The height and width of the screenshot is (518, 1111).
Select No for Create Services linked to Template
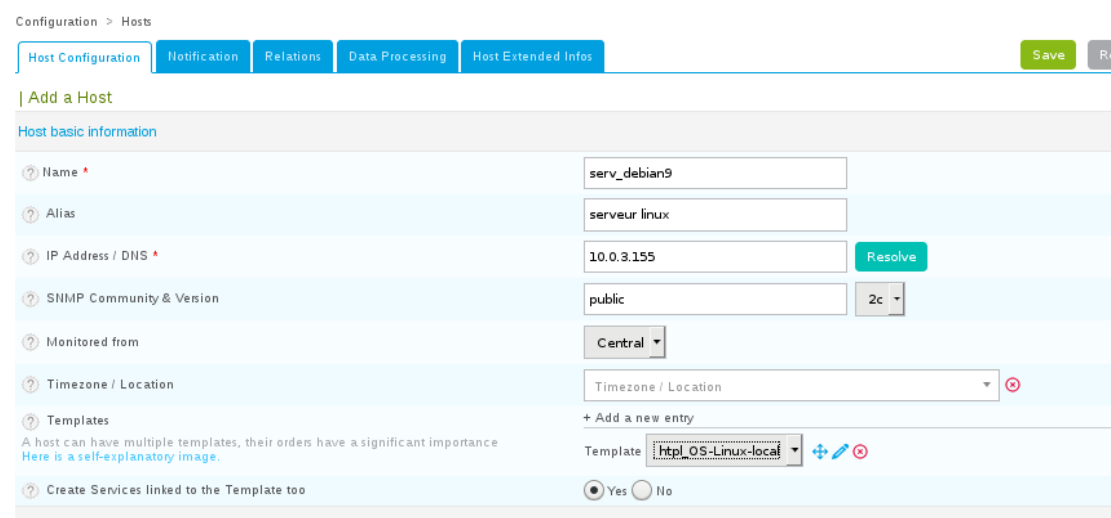click(x=642, y=490)
